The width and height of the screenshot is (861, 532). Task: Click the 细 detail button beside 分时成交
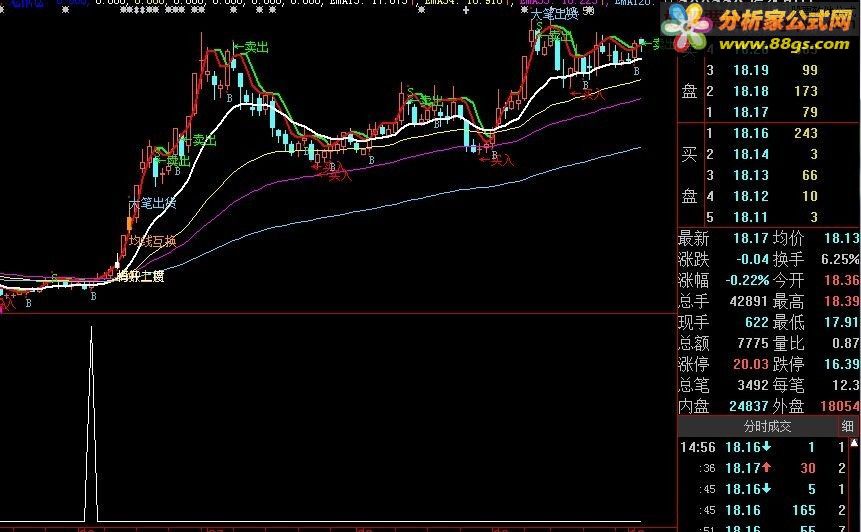tap(847, 426)
